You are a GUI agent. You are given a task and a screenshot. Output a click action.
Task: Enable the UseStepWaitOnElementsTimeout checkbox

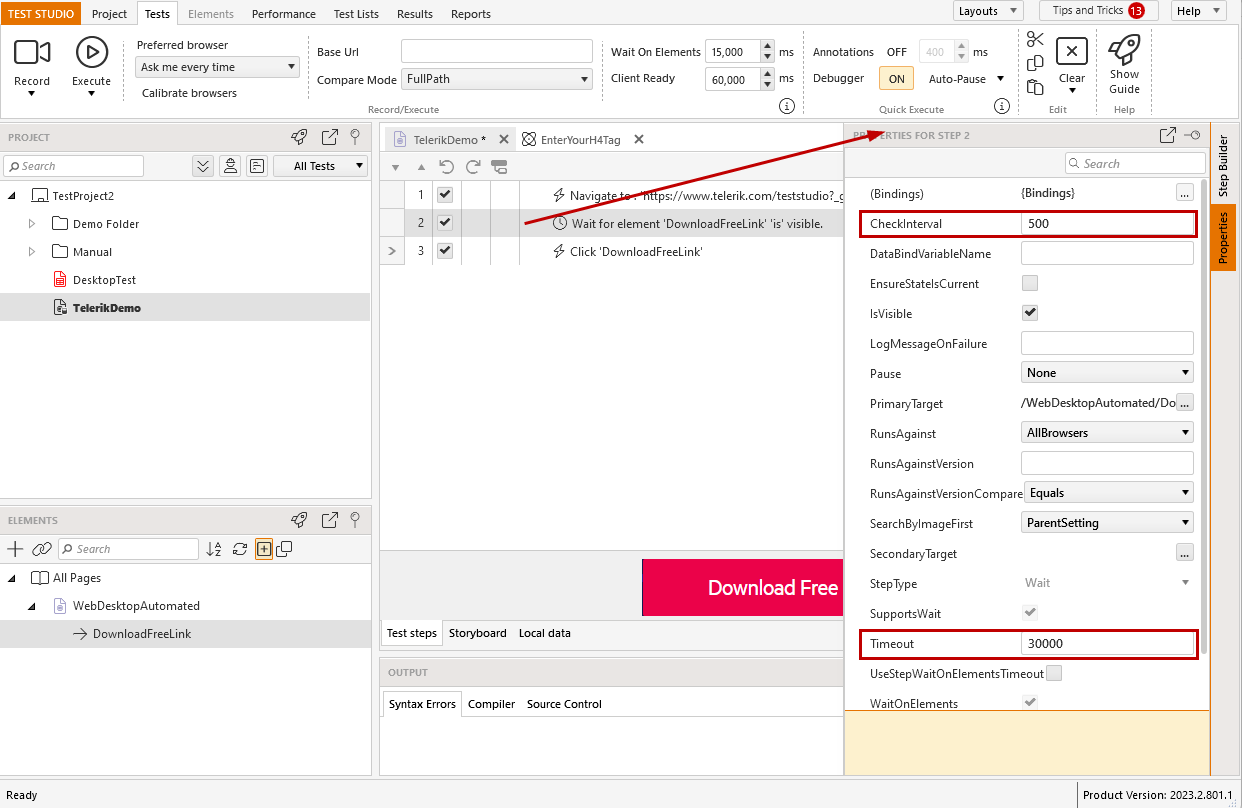coord(1054,673)
